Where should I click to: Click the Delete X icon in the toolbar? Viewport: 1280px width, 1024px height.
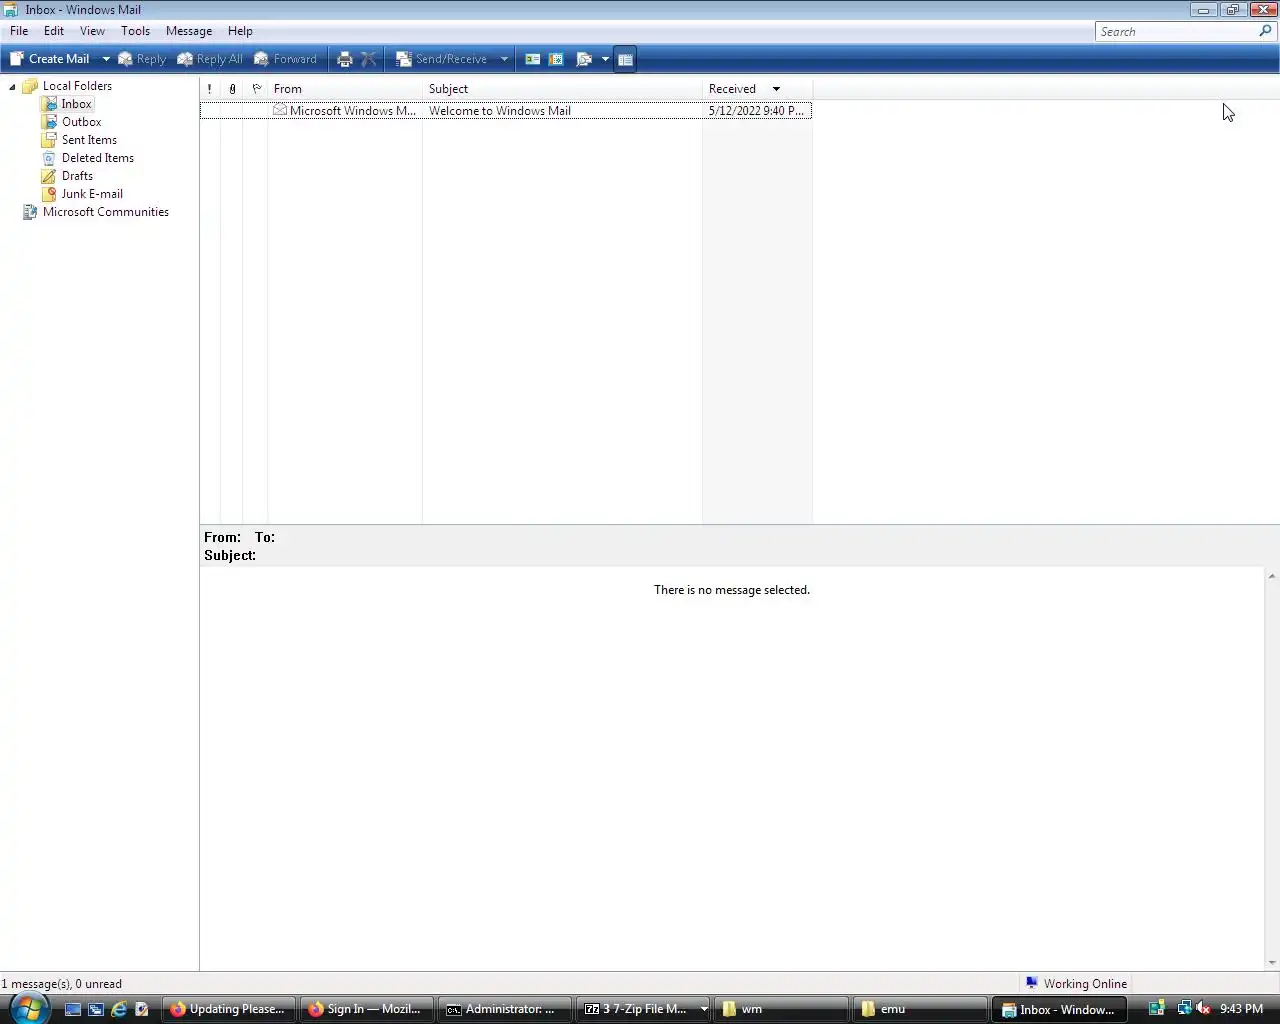point(369,59)
